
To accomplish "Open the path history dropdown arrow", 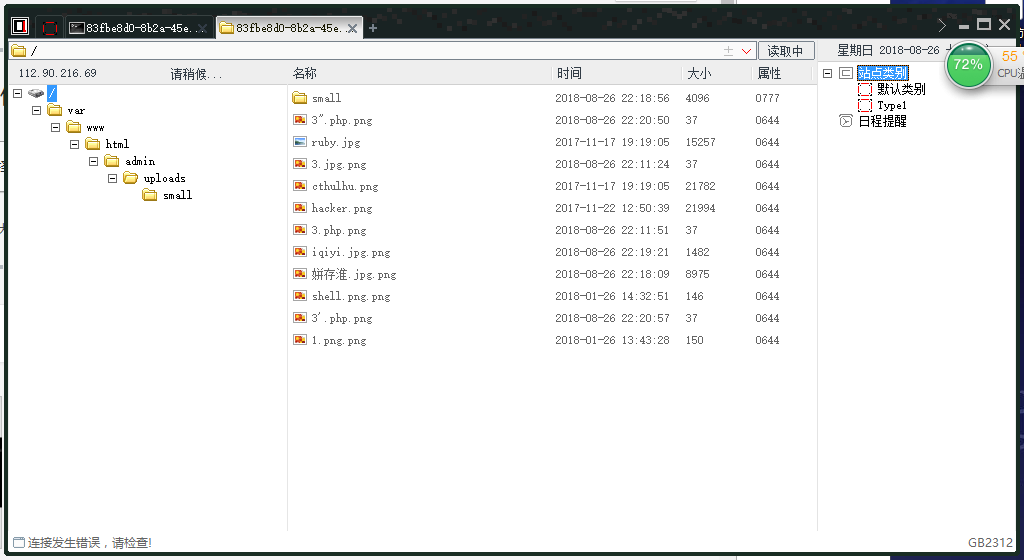I will pos(746,51).
